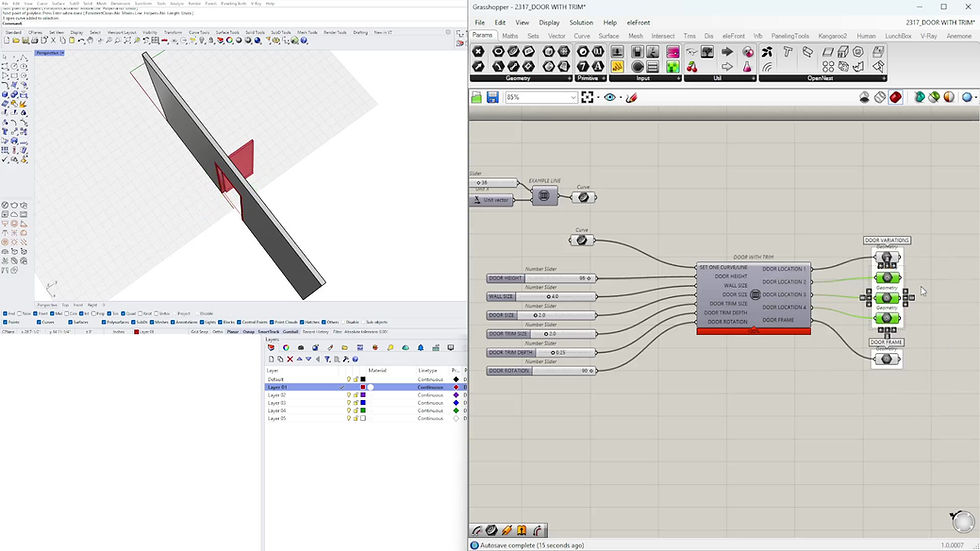The width and height of the screenshot is (980, 551).
Task: Toggle the Ortho status bar button
Action: [x=218, y=332]
